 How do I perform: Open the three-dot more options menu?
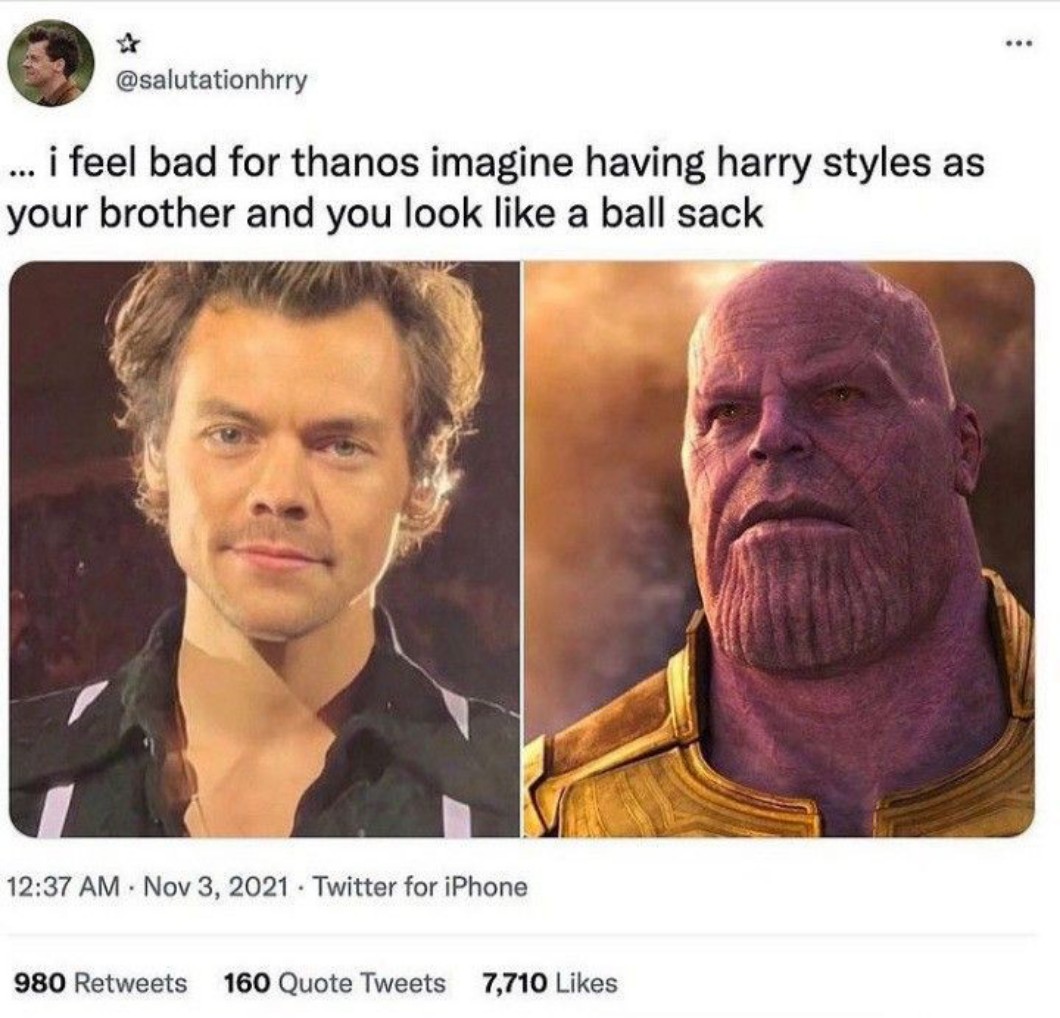point(1020,47)
